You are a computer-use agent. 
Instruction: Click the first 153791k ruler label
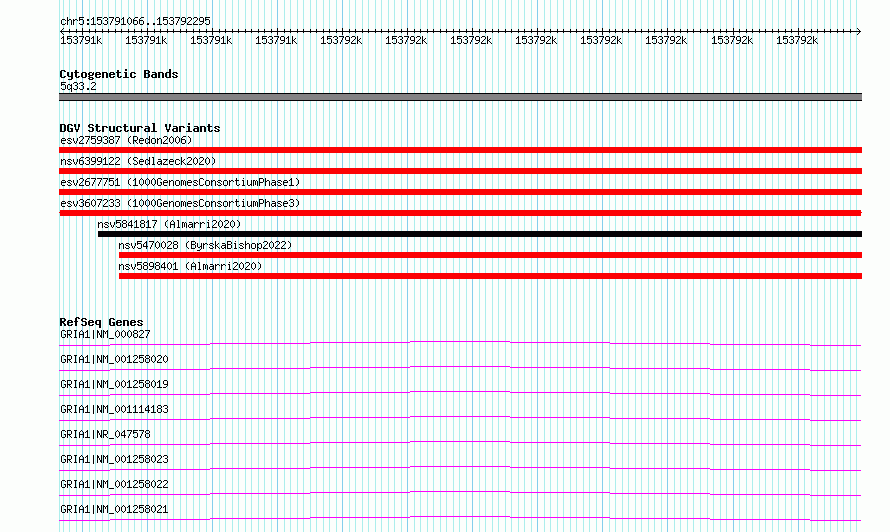[81, 40]
